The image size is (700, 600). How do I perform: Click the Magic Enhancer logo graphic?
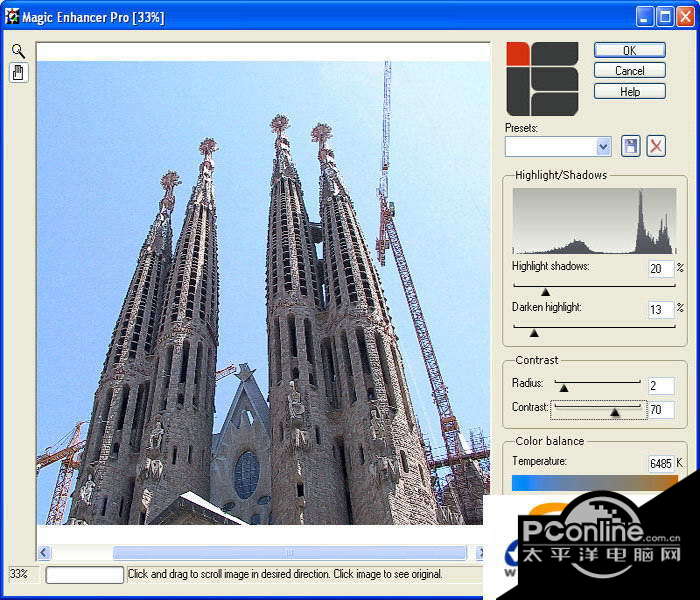[542, 78]
